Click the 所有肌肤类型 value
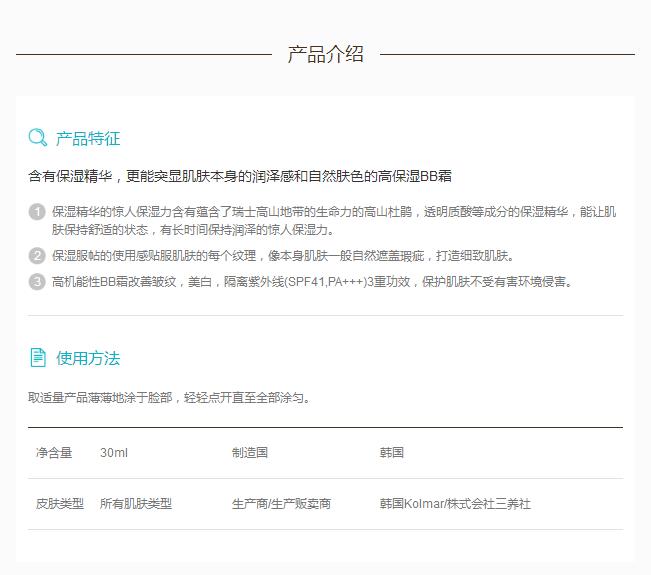Image resolution: width=651 pixels, height=575 pixels. pos(136,504)
